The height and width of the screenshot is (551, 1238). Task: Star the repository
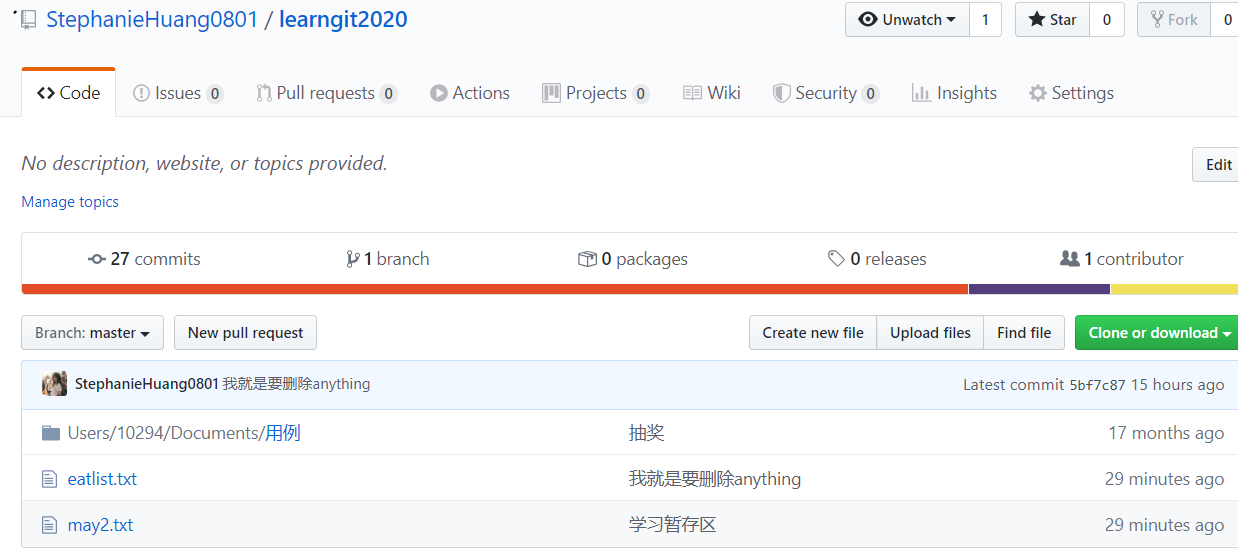1052,20
